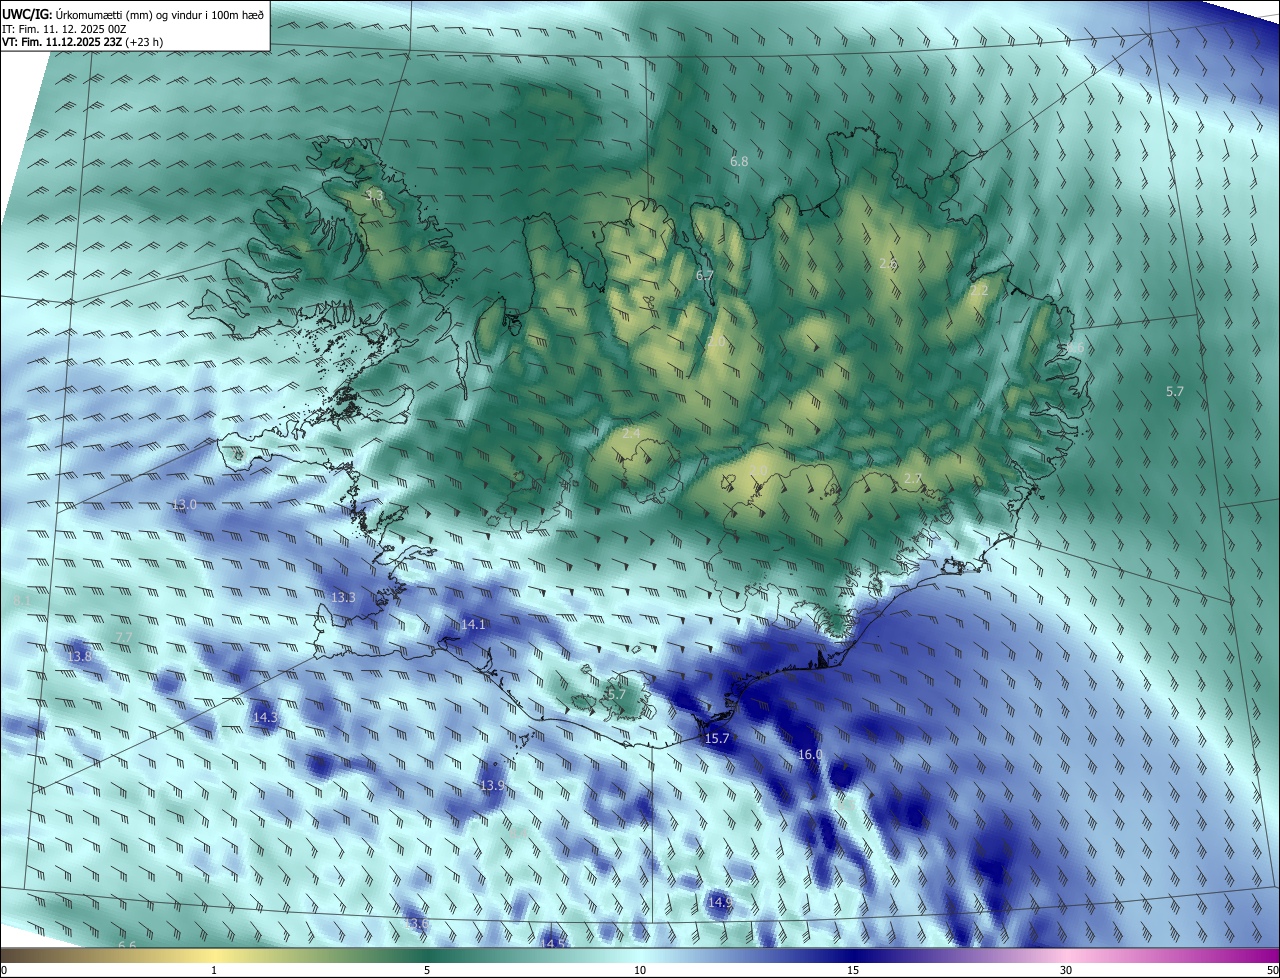Click the valid time line 'VT: Fim. 11.12.2025 23Z (+23 h)'
1280x978 pixels.
(82, 42)
